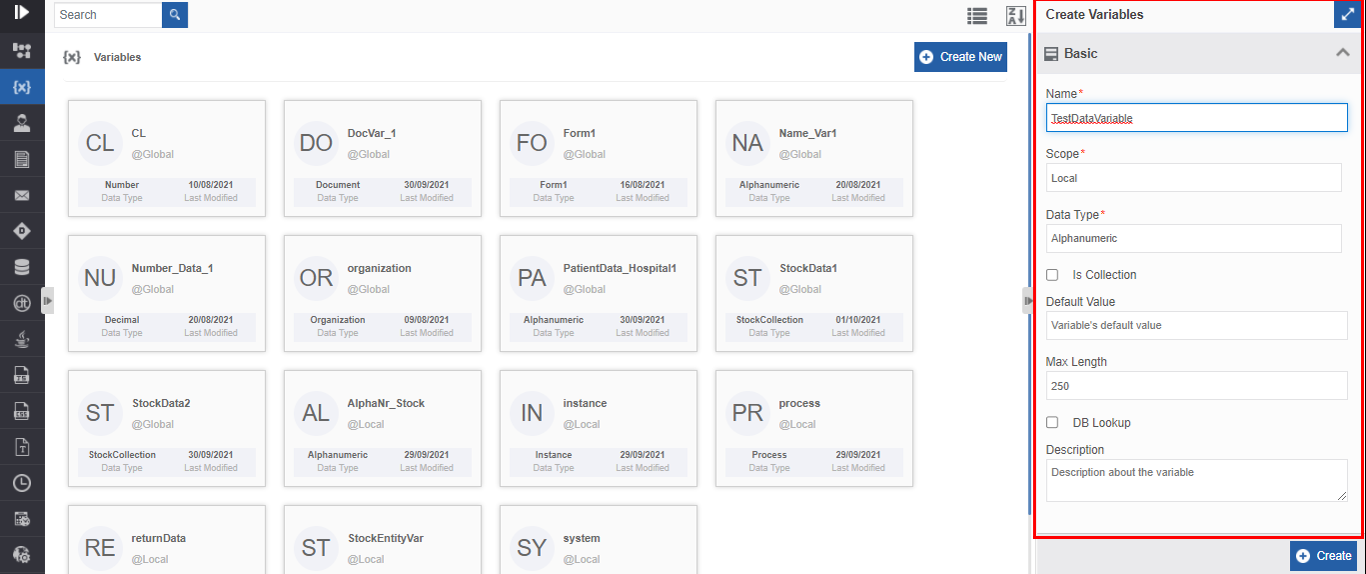Click the PA avatar on PatientData_Hospital1
Viewport: 1366px width, 574px height.
(532, 278)
